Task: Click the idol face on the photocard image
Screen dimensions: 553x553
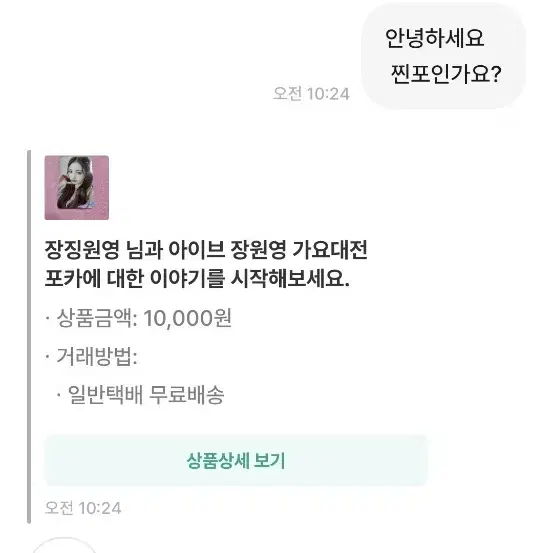Action: coord(76,173)
